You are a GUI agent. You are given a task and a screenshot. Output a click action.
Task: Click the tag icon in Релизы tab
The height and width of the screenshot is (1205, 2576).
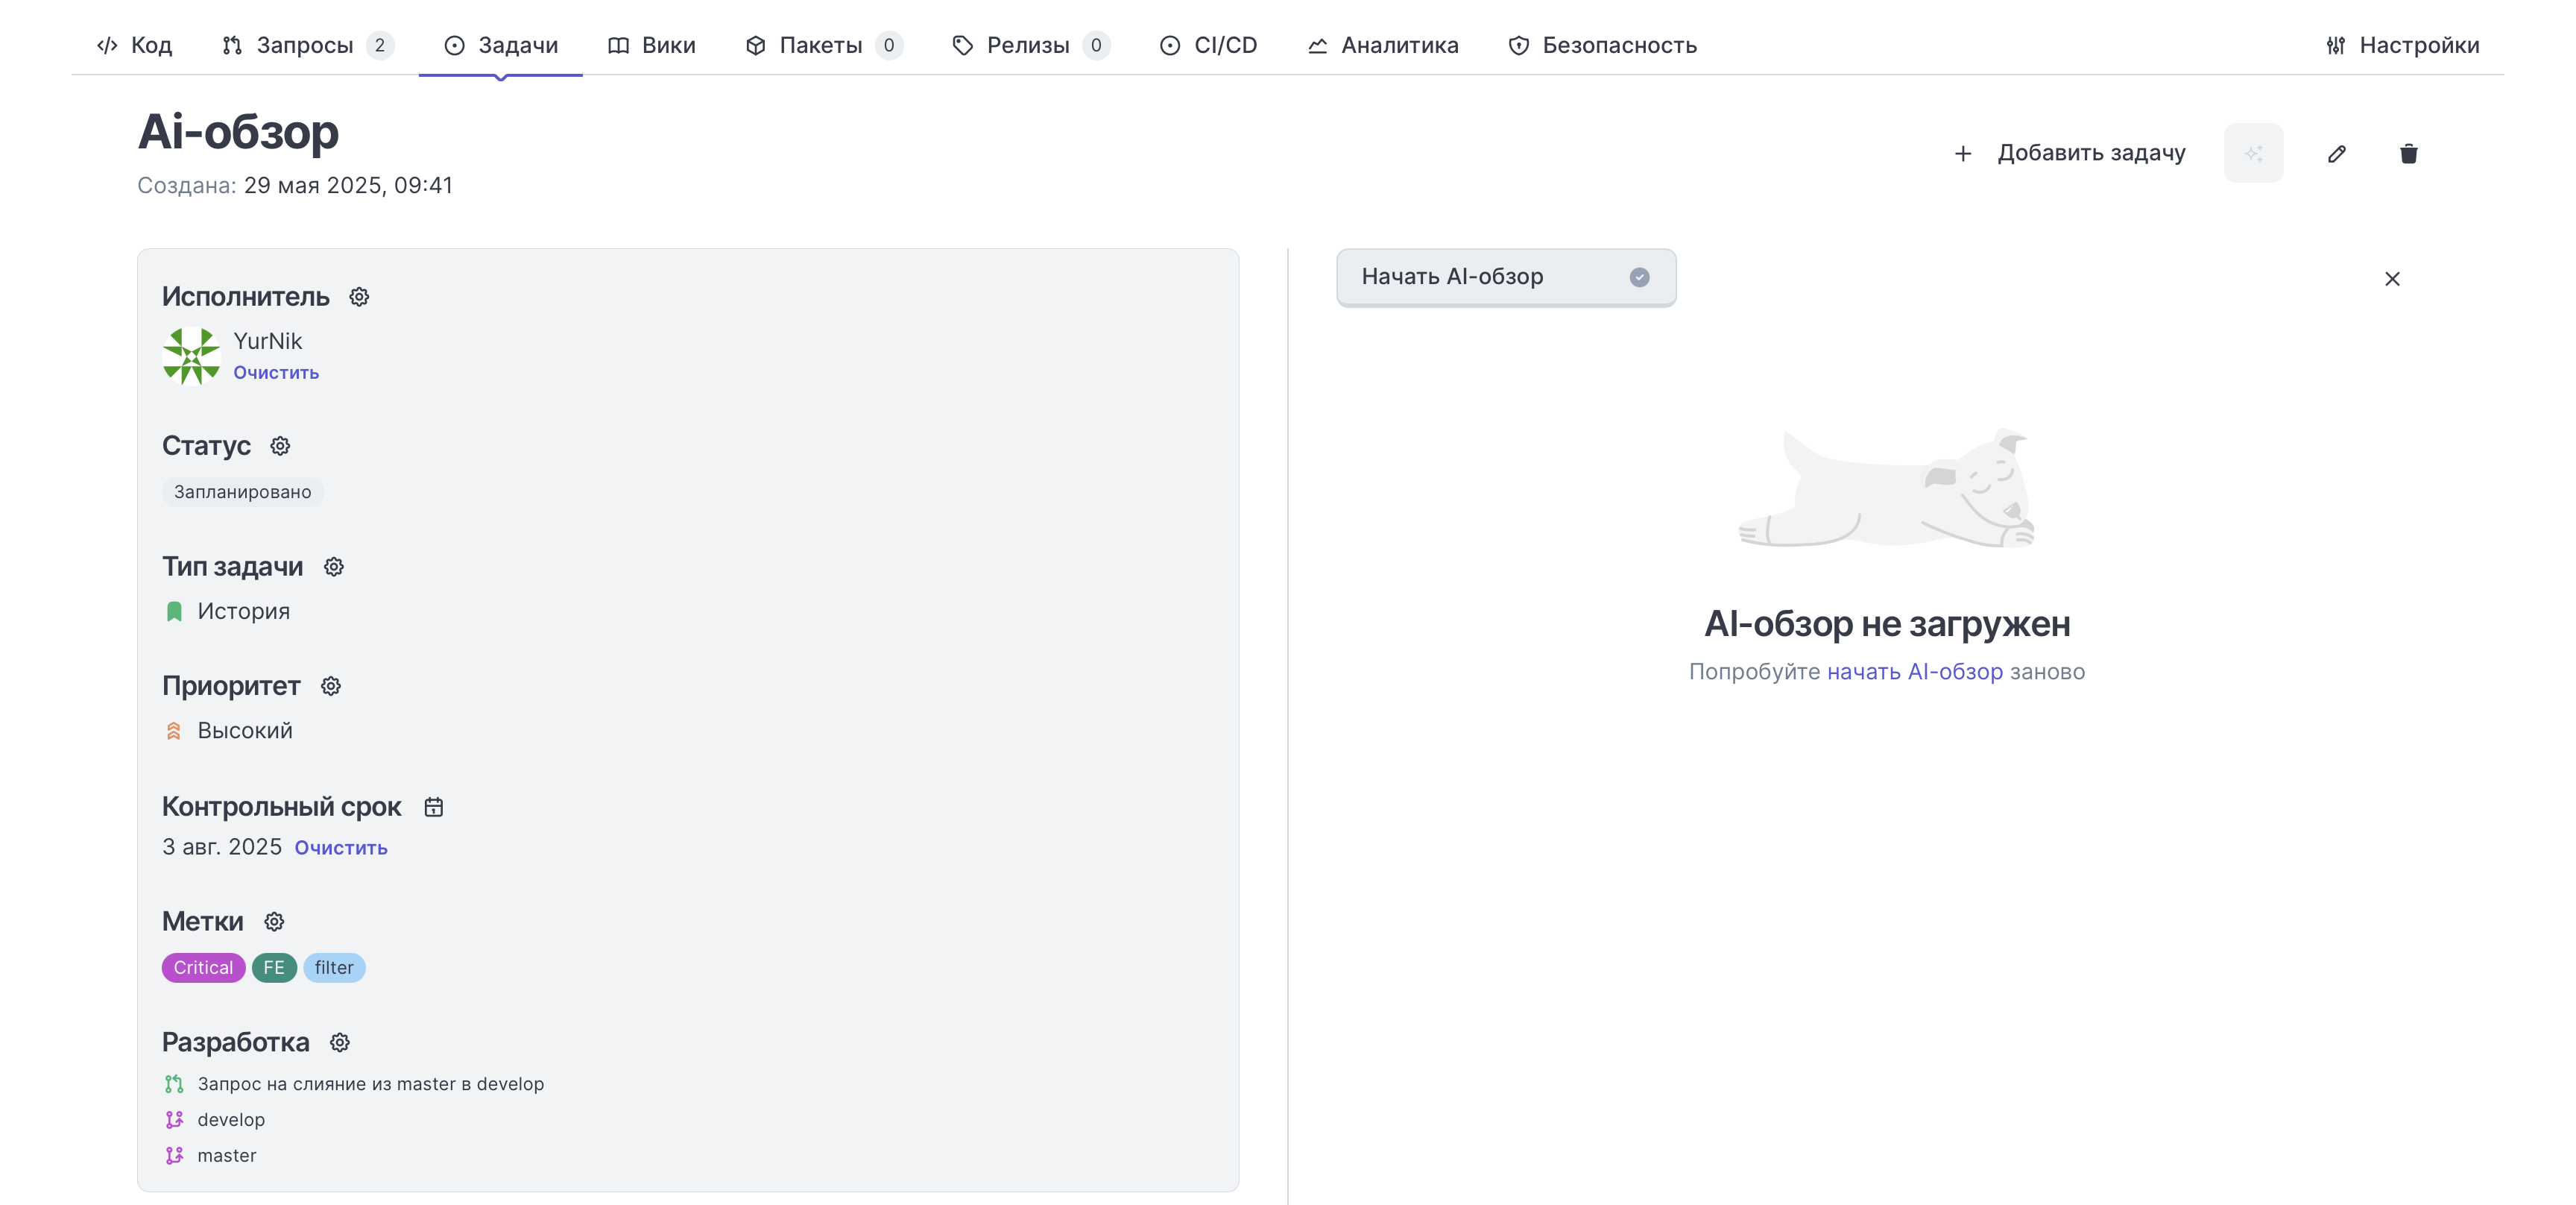pyautogui.click(x=962, y=45)
